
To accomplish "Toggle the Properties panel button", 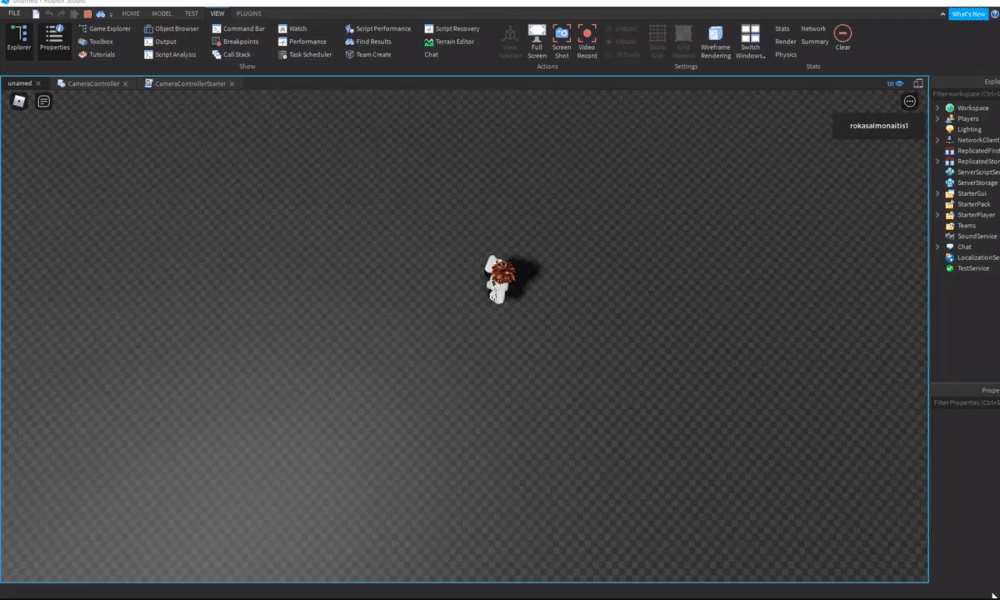I will [x=54, y=39].
